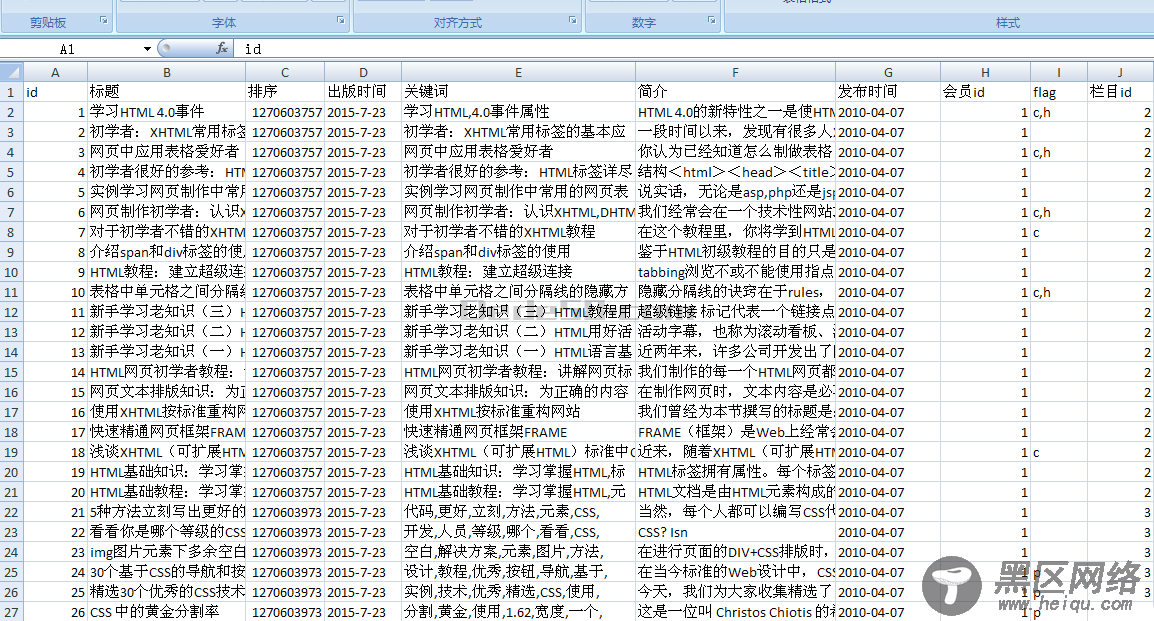Select column A header
Image resolution: width=1154 pixels, height=621 pixels.
coord(55,72)
